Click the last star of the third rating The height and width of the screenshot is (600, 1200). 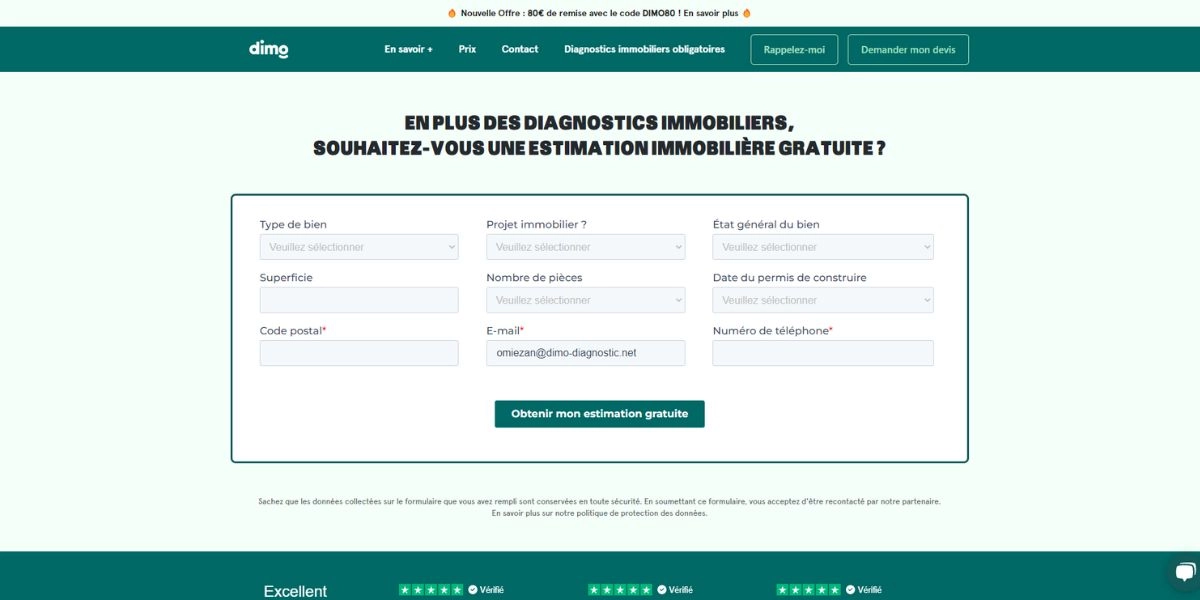pyautogui.click(x=836, y=589)
